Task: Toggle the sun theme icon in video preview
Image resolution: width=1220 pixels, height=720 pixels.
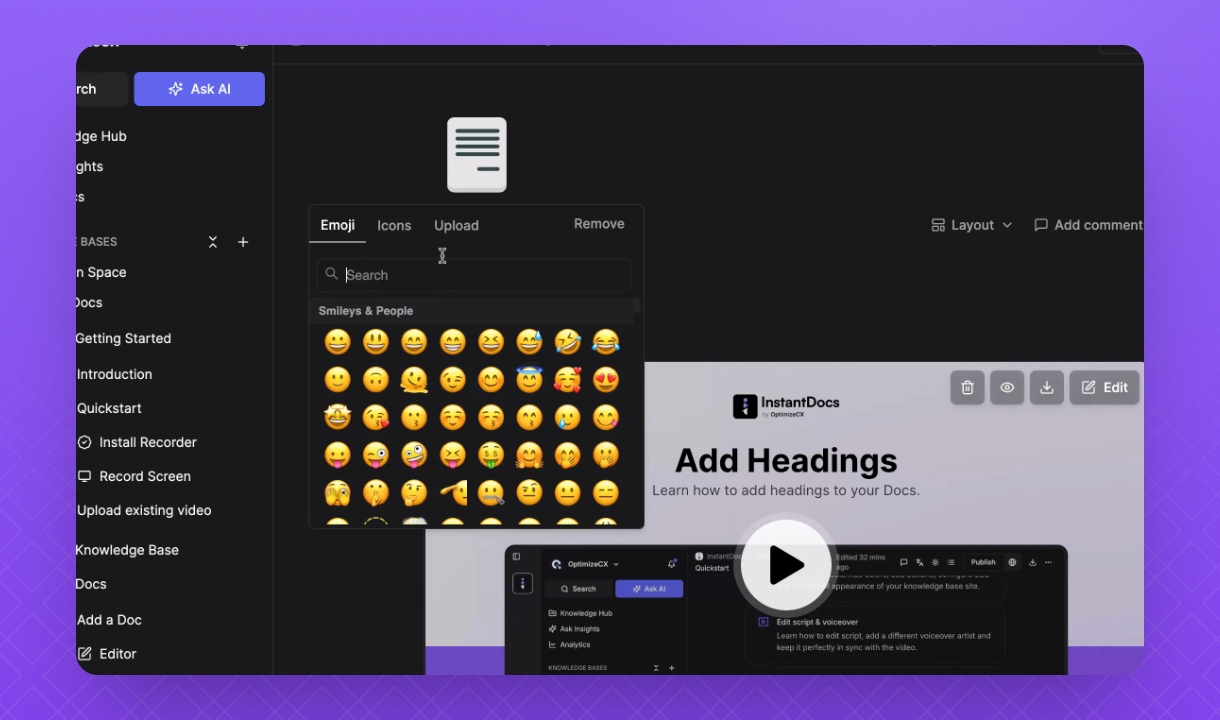Action: tap(935, 562)
